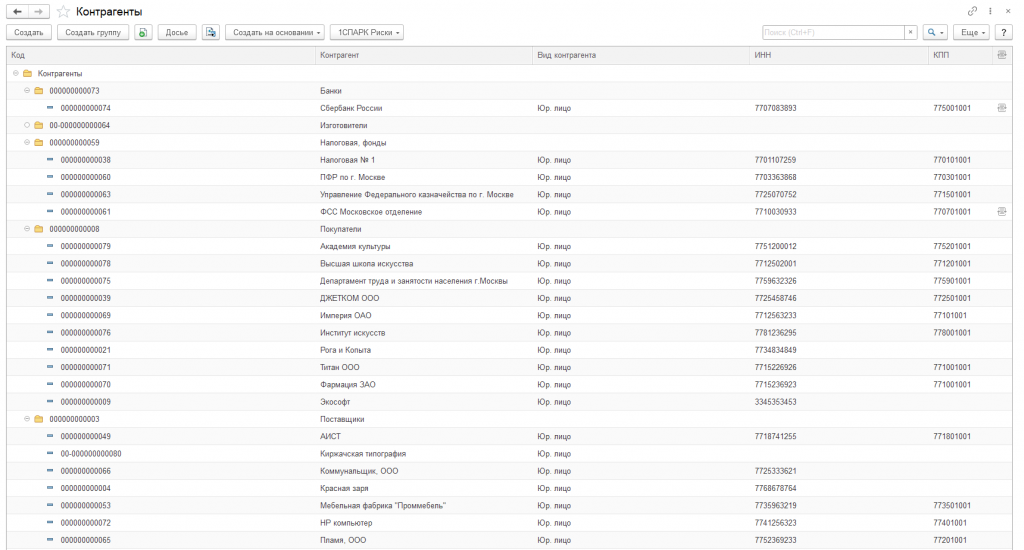Screen dimensions: 1024x550
Task: Sort by the Контрагент column header
Action: [424, 56]
